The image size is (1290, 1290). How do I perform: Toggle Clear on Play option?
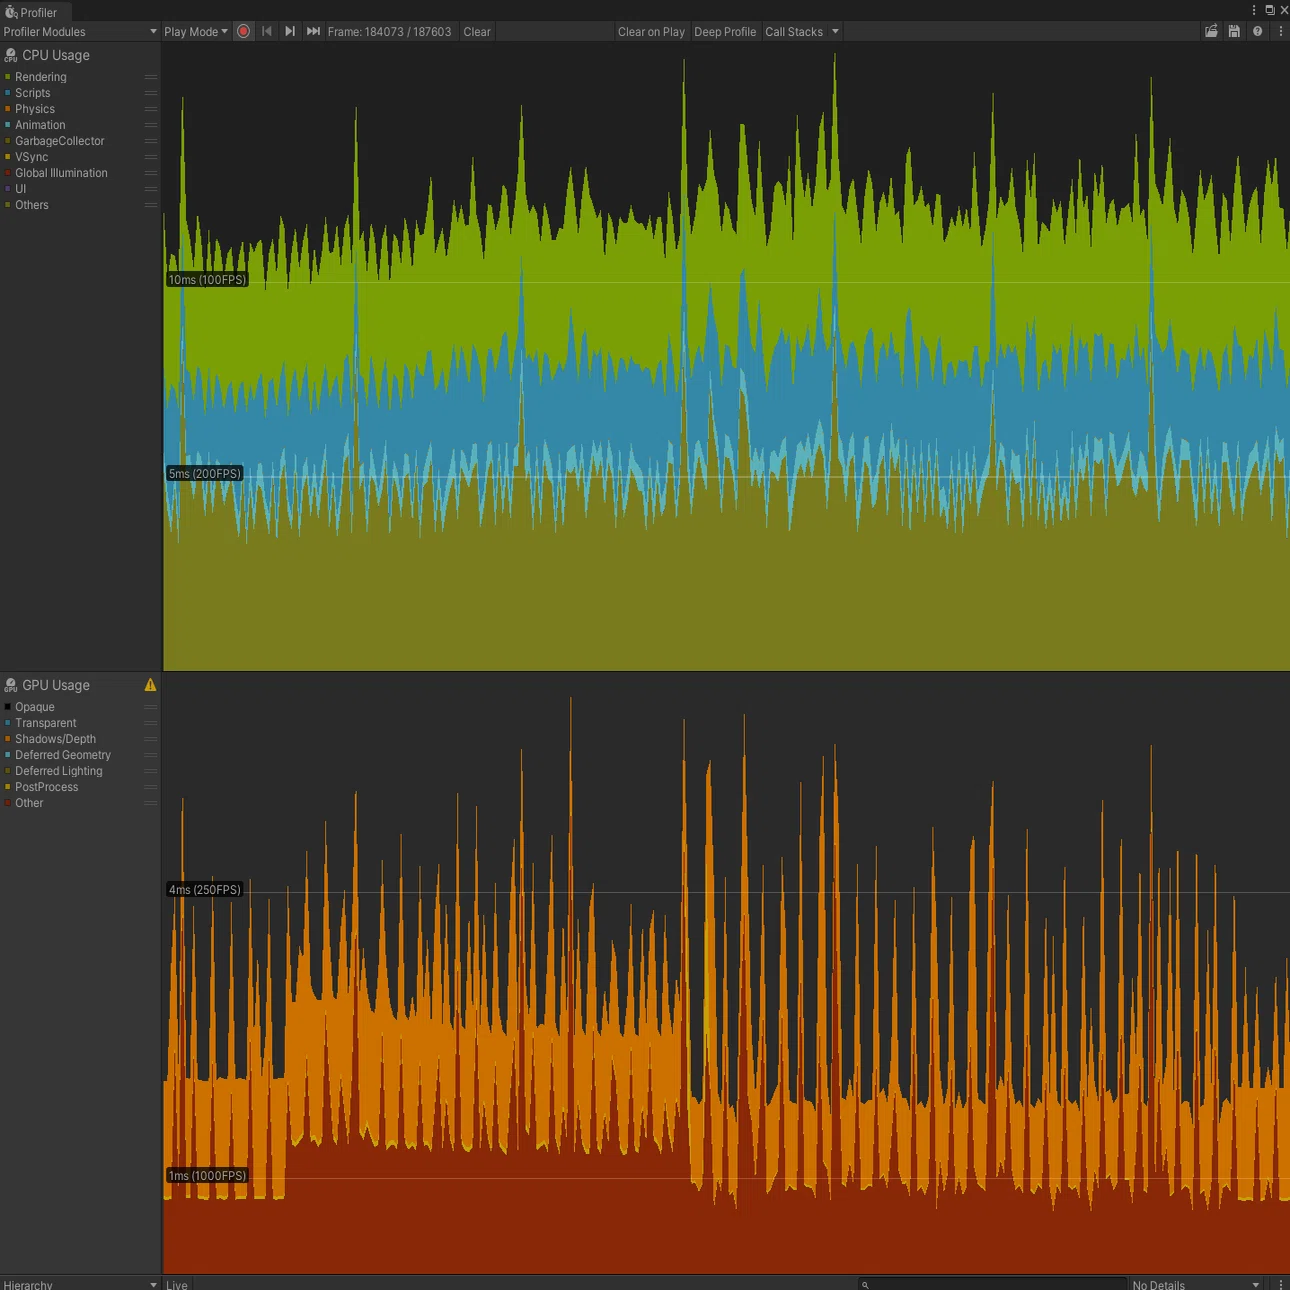point(651,32)
